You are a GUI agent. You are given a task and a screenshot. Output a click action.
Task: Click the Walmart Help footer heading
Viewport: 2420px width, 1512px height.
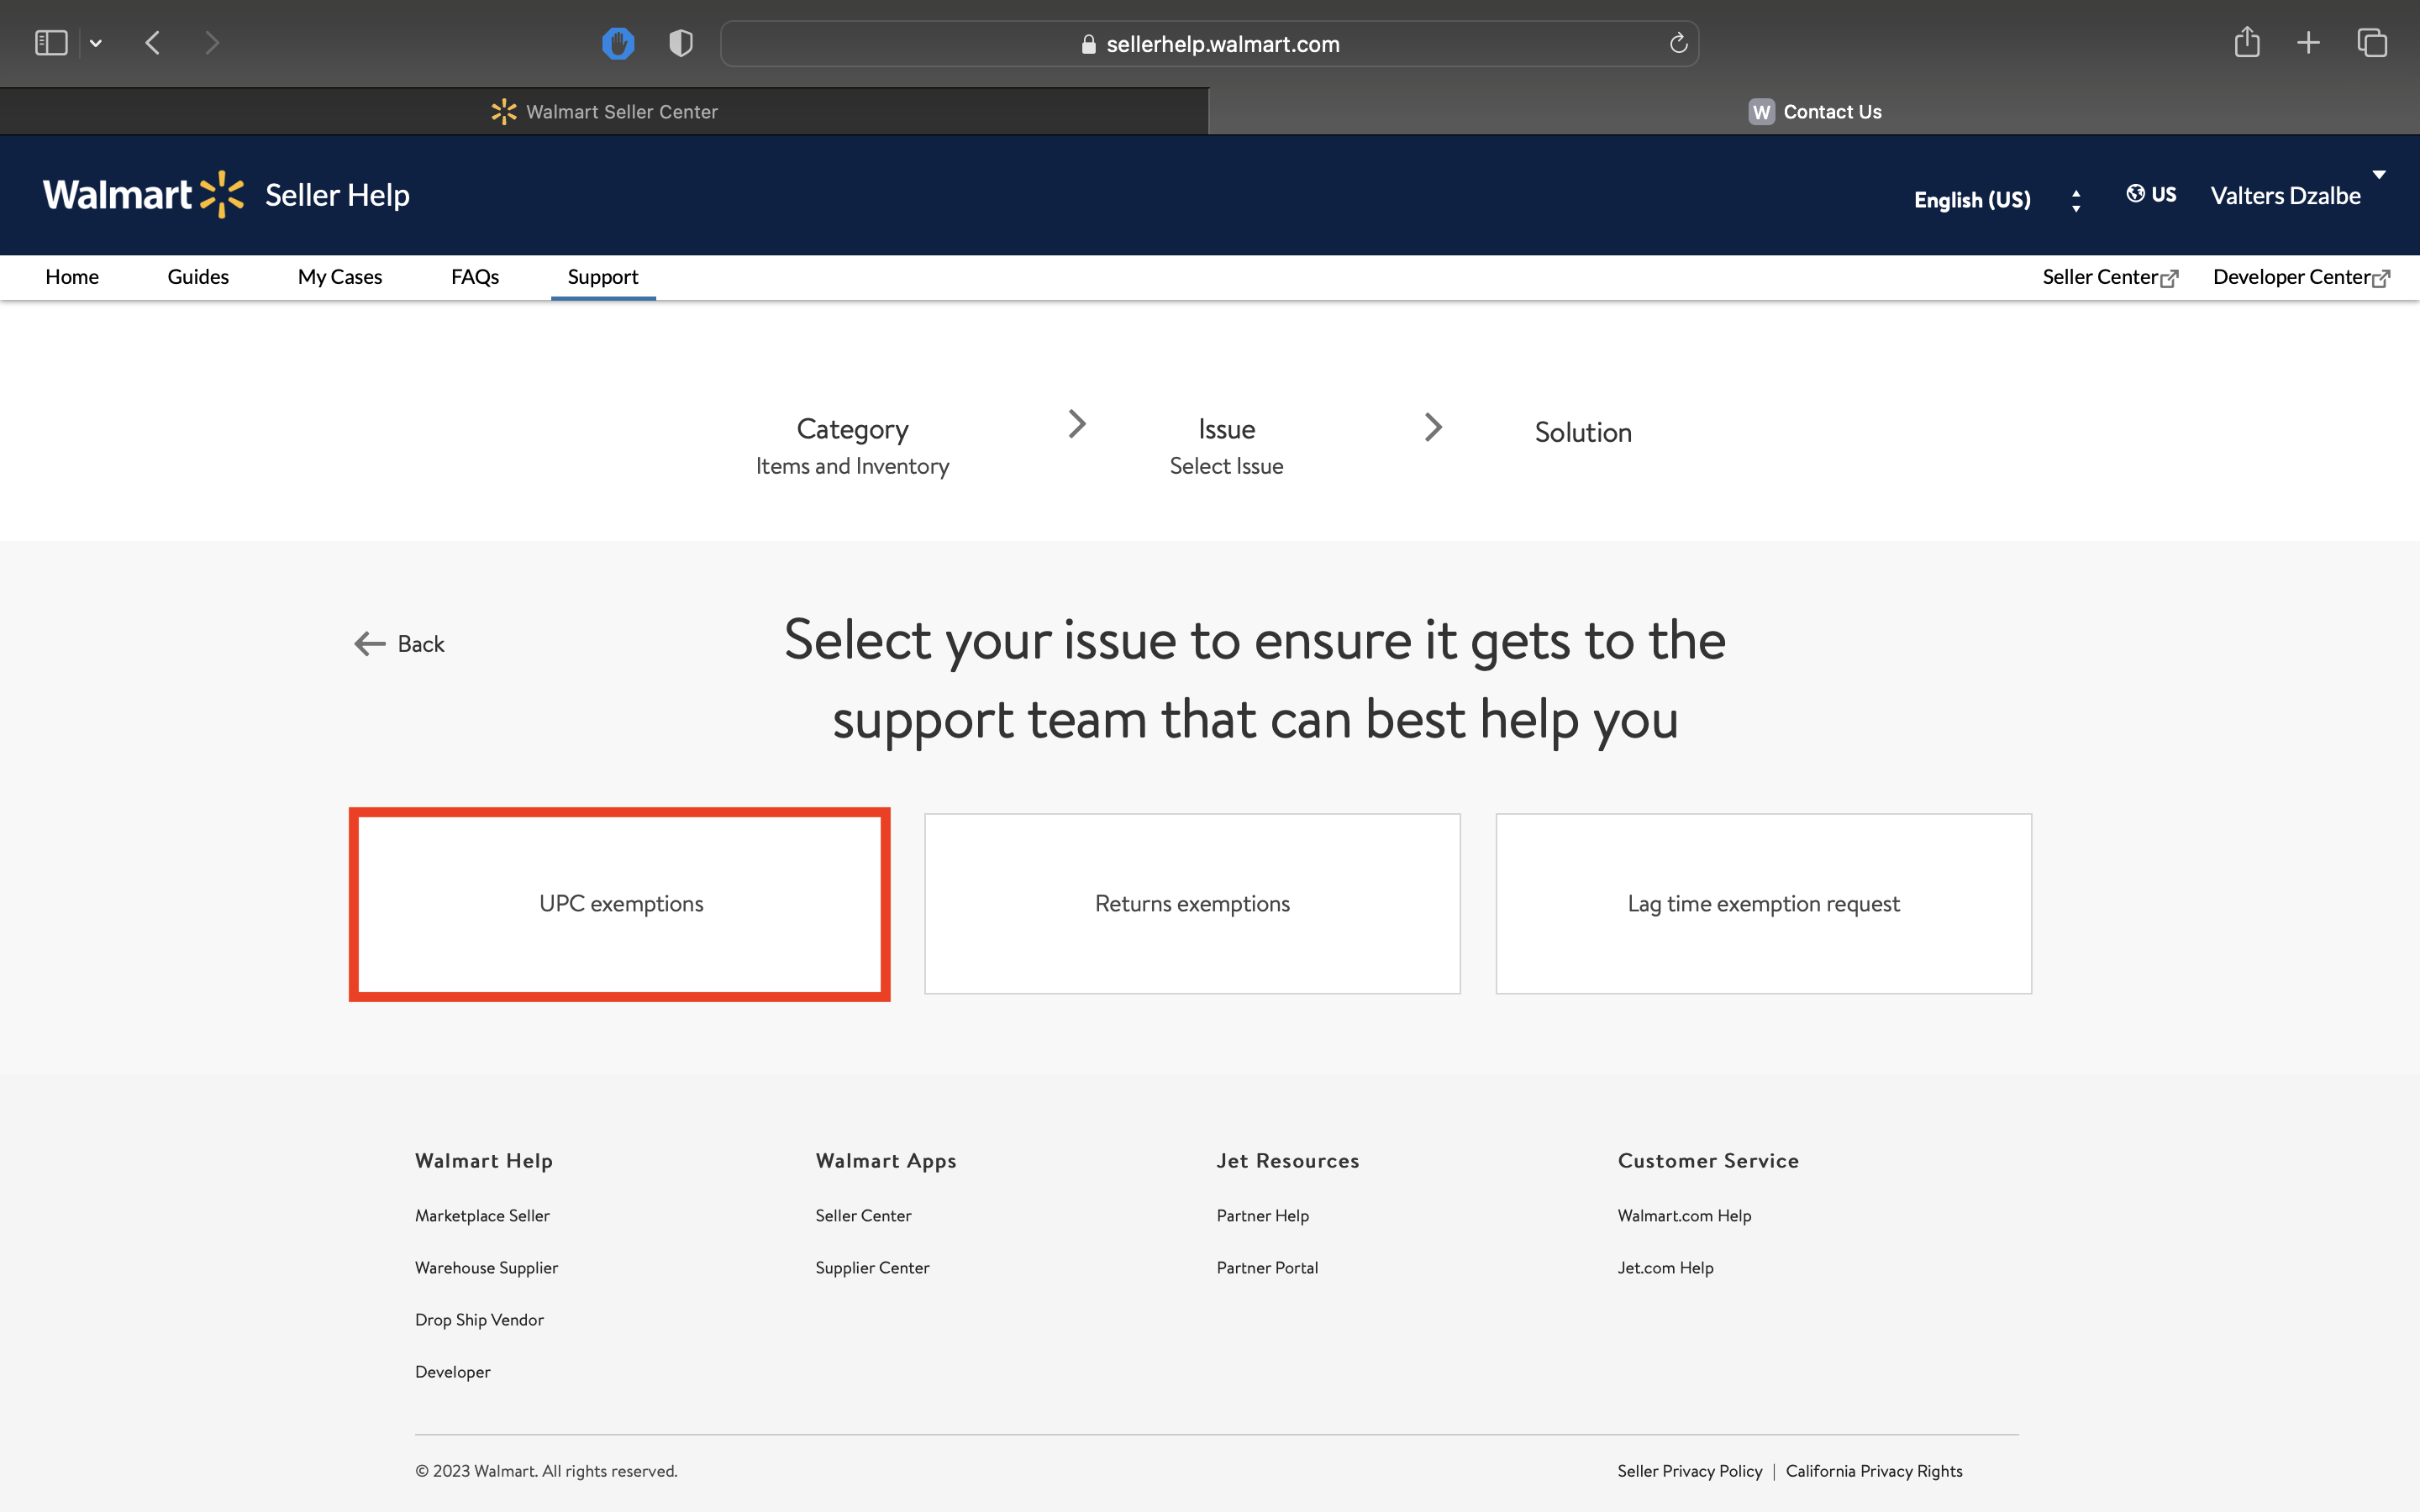point(484,1161)
